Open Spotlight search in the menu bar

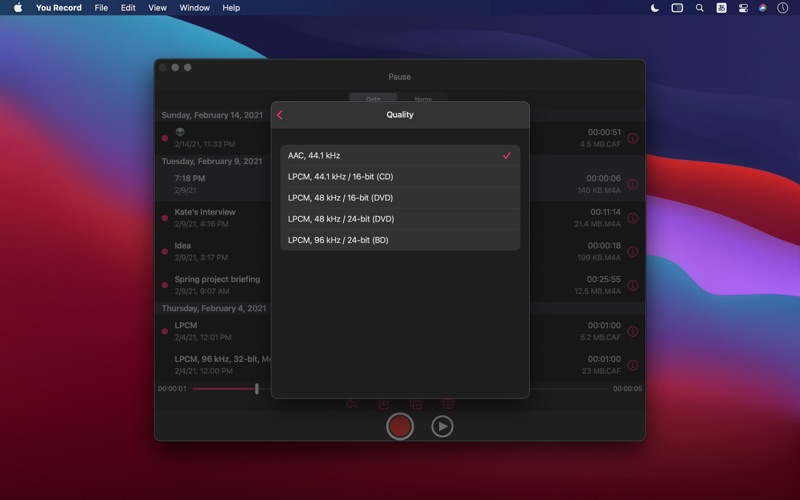click(x=699, y=8)
